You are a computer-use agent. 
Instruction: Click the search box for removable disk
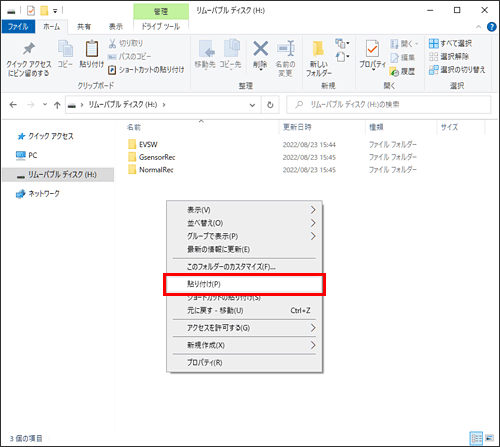pos(388,105)
